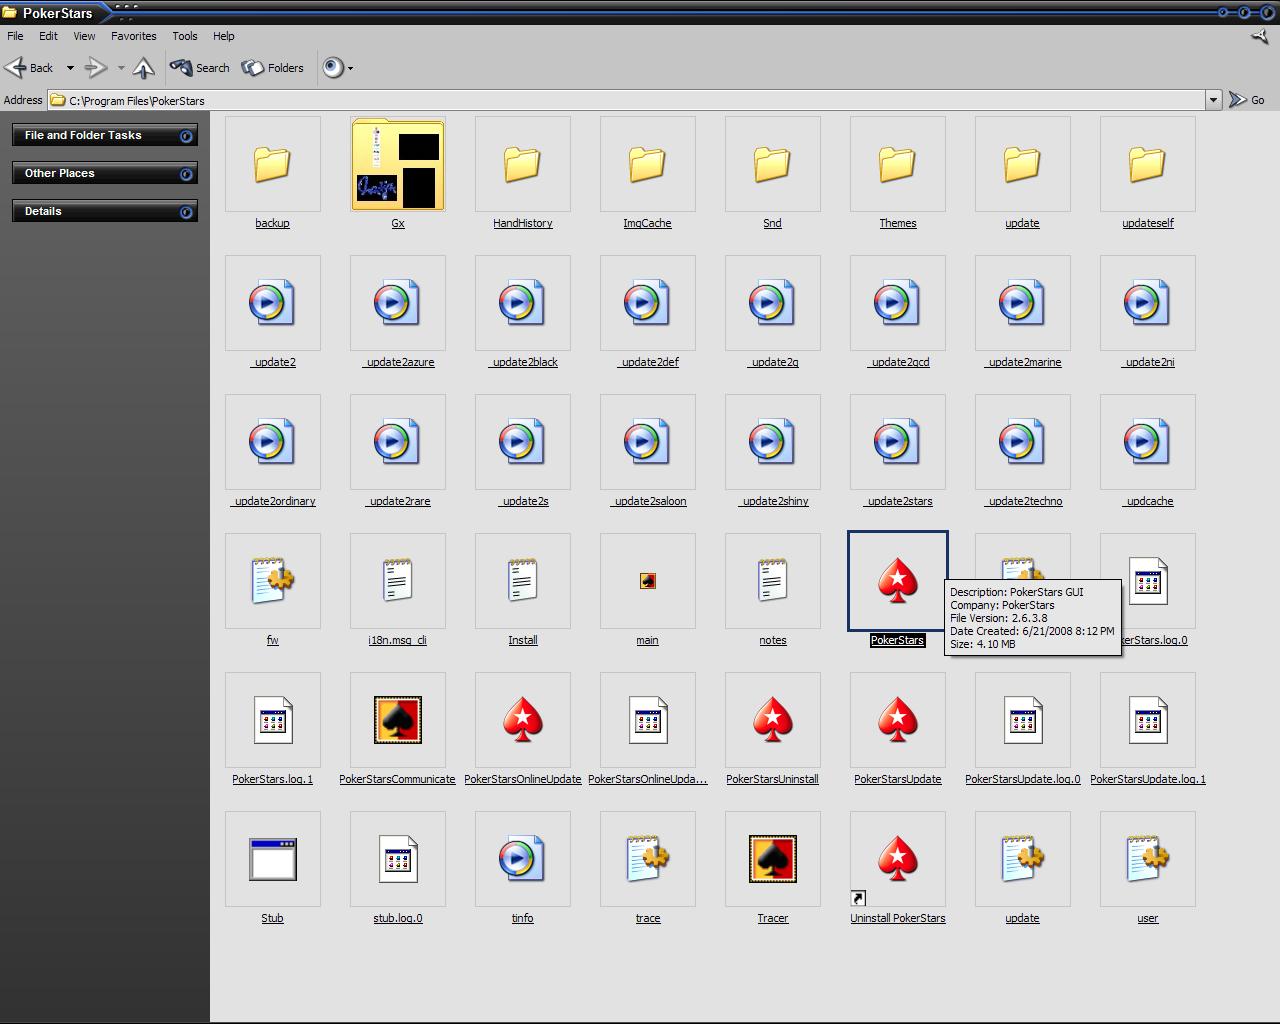Open the Views dropdown button

(x=338, y=68)
